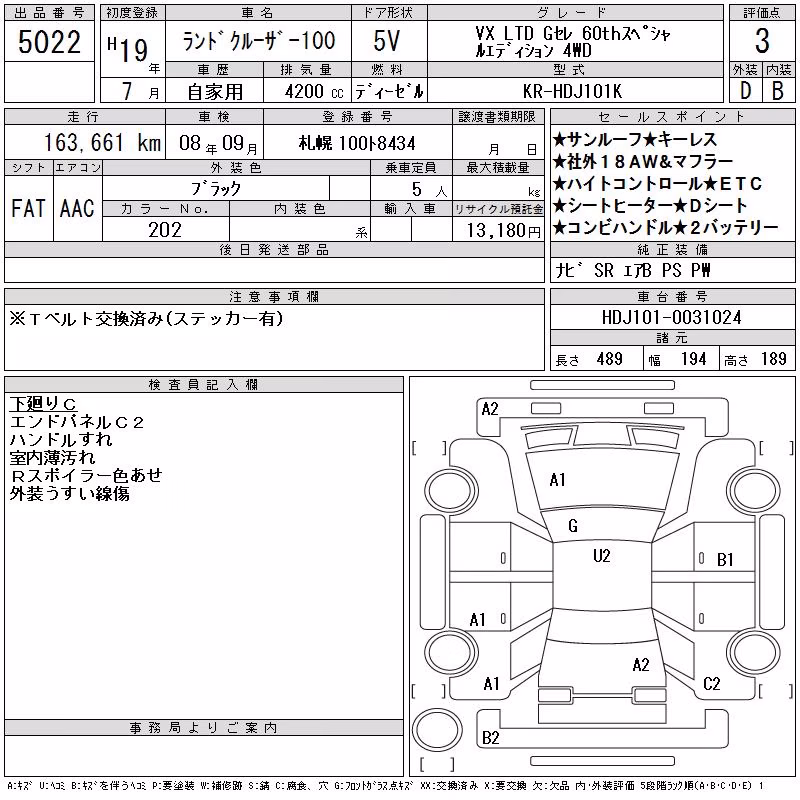This screenshot has width=800, height=800.
Task: Click the inspector note ハンドルすれ
Action: pyautogui.click(x=61, y=439)
